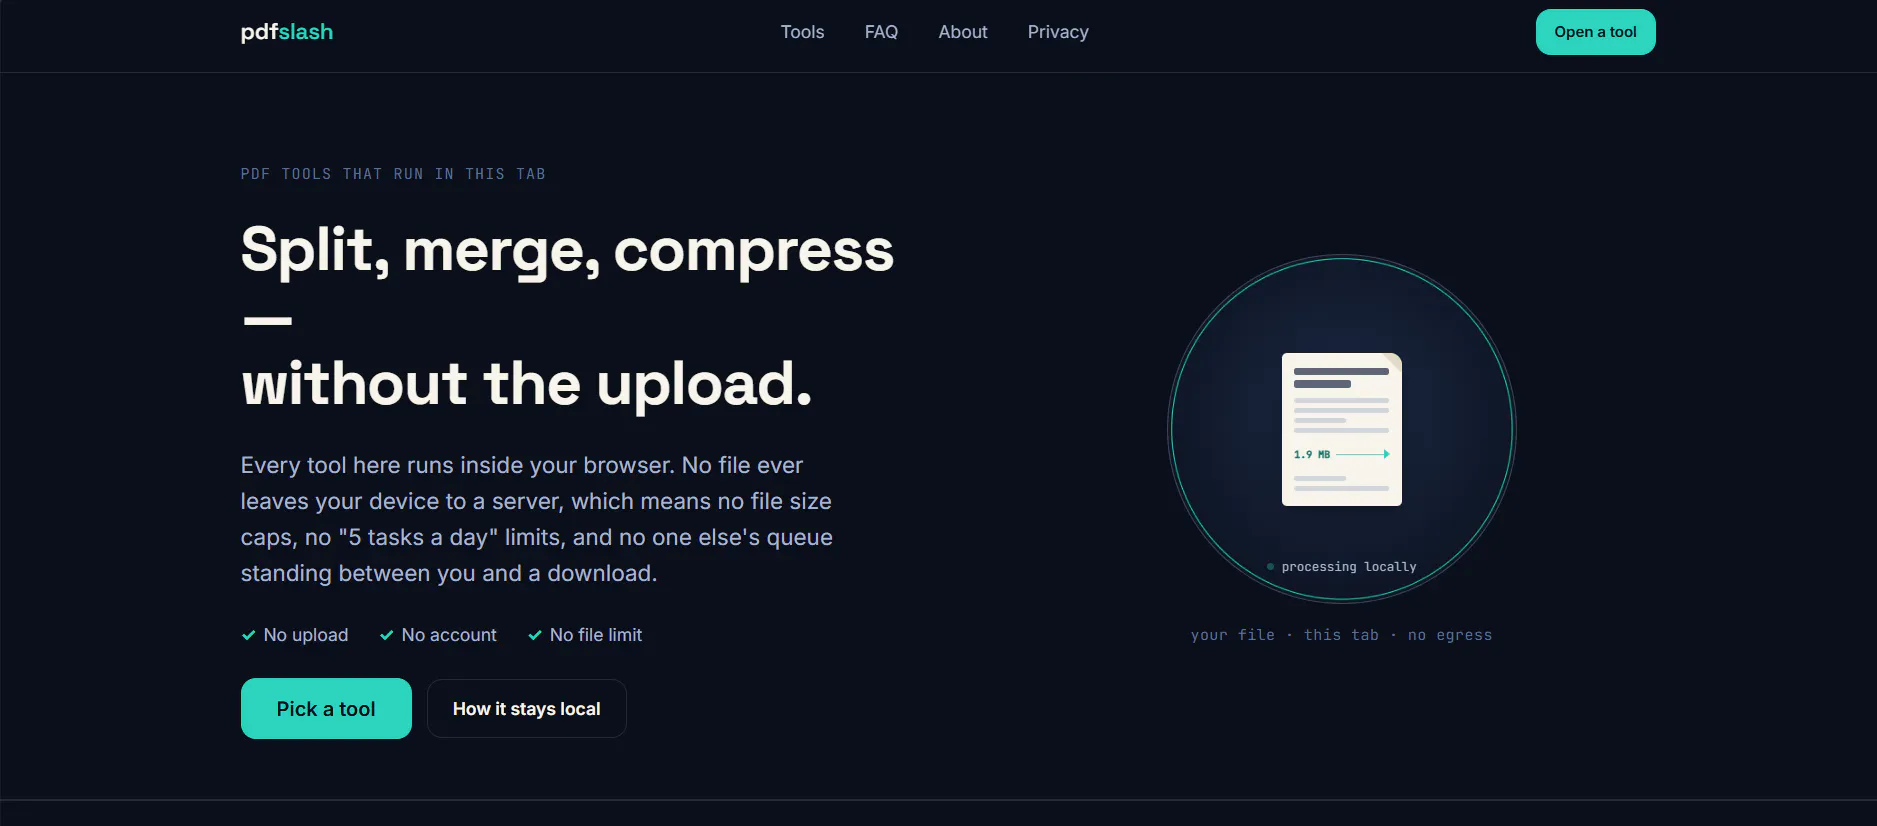Click the 'processing locally' status label
Viewport: 1877px width, 826px height.
(x=1349, y=567)
